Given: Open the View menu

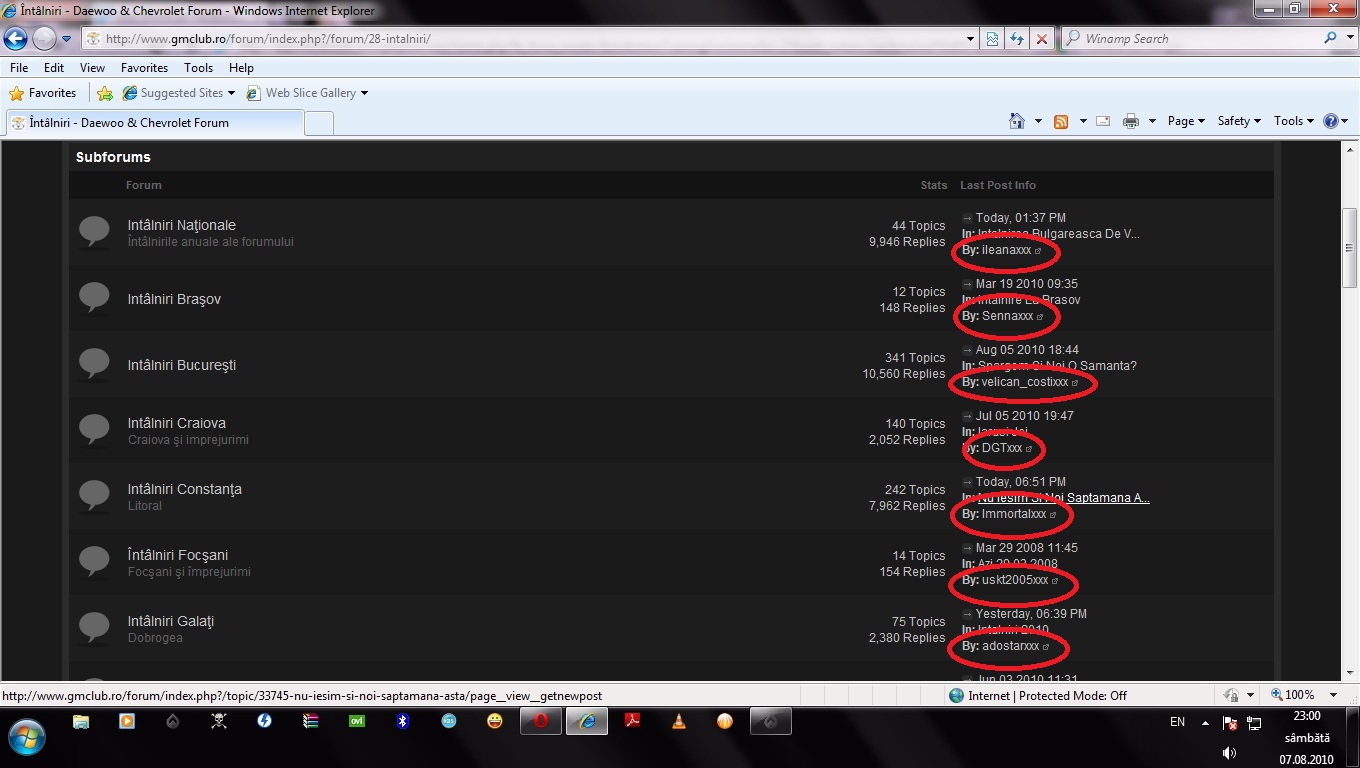Looking at the screenshot, I should click(92, 68).
